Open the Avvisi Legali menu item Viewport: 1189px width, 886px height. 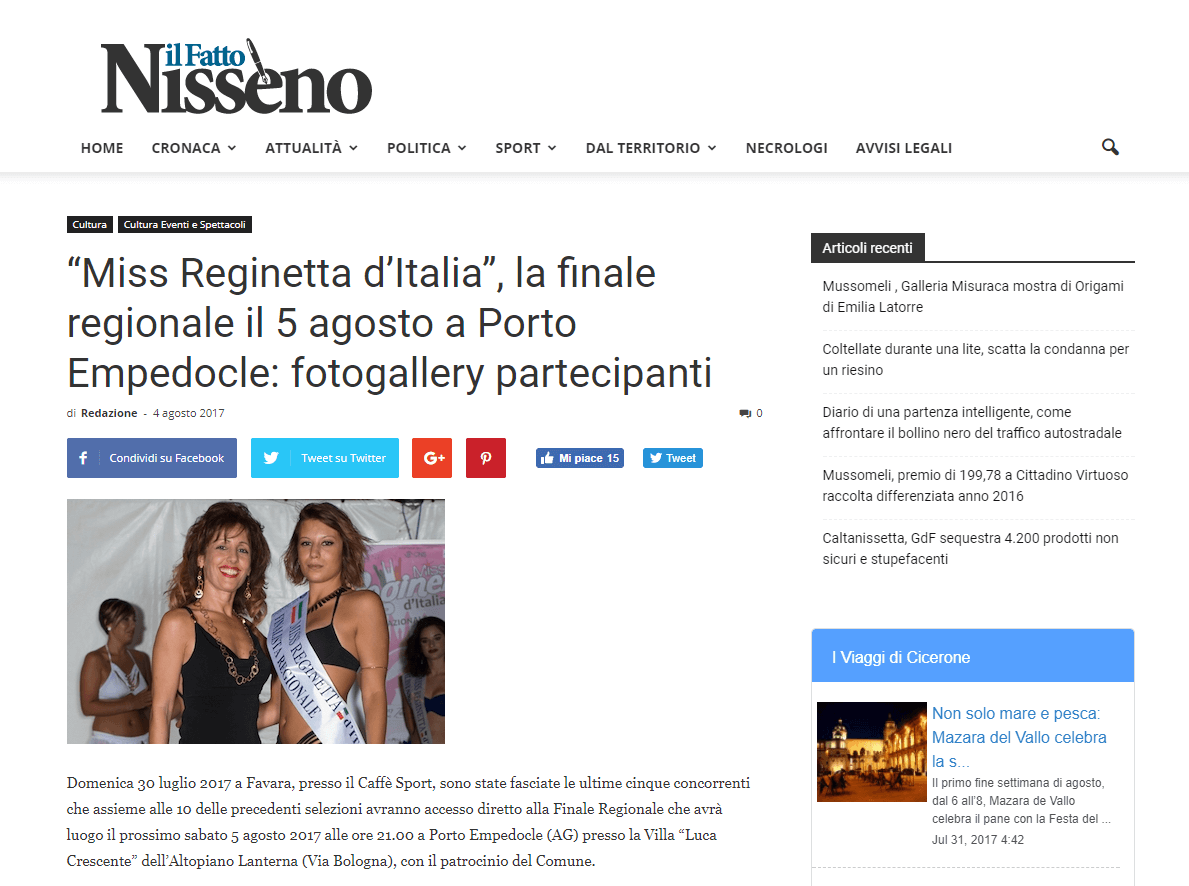[x=904, y=148]
